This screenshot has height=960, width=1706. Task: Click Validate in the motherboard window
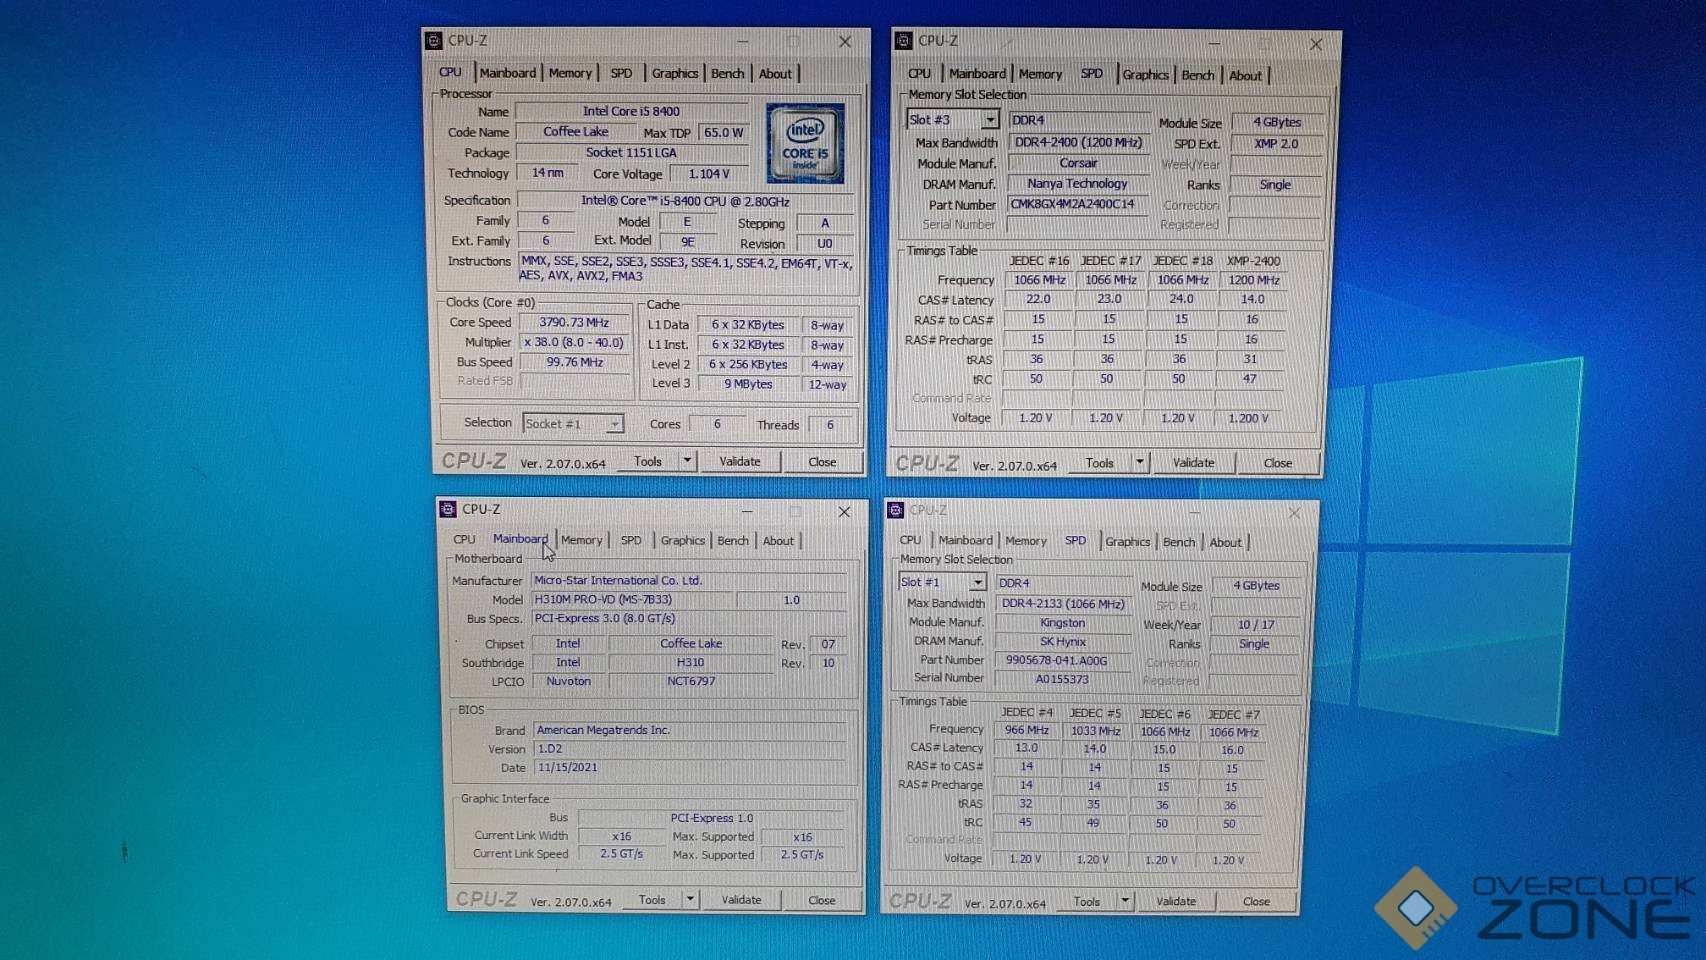point(741,899)
